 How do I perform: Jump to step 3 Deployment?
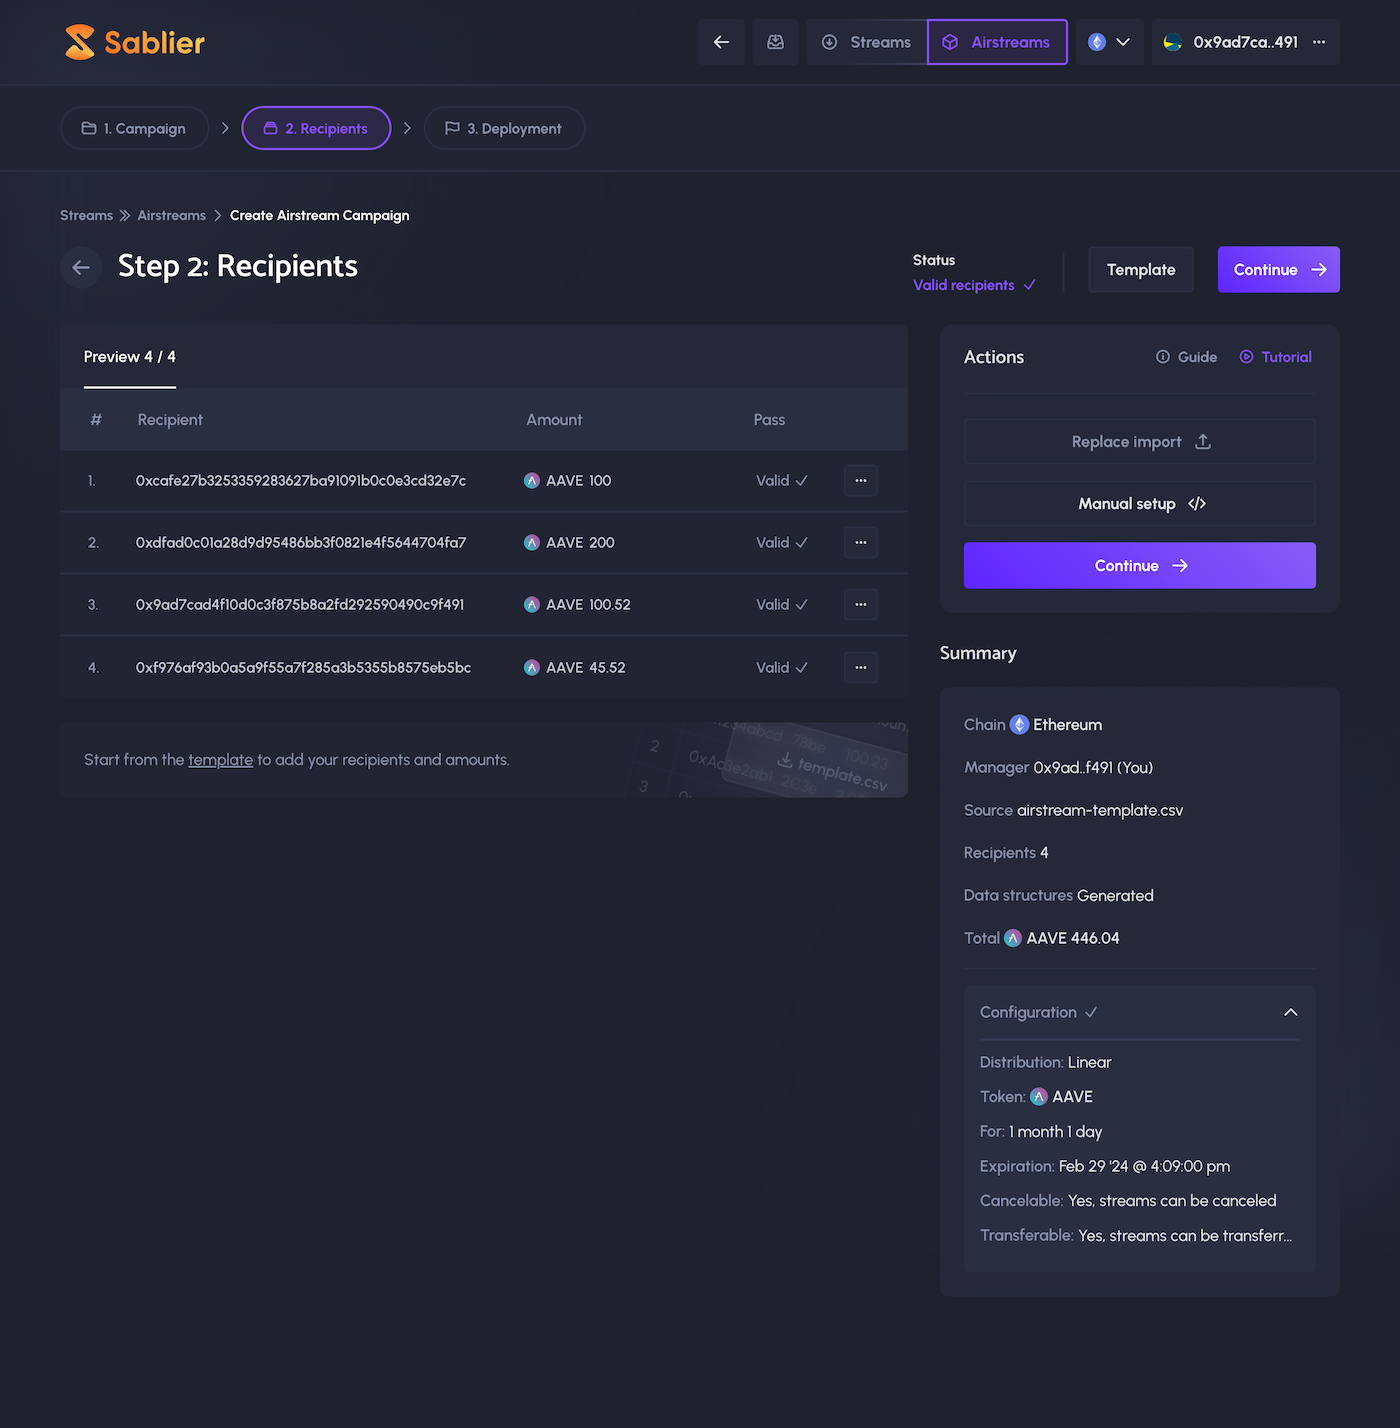504,128
